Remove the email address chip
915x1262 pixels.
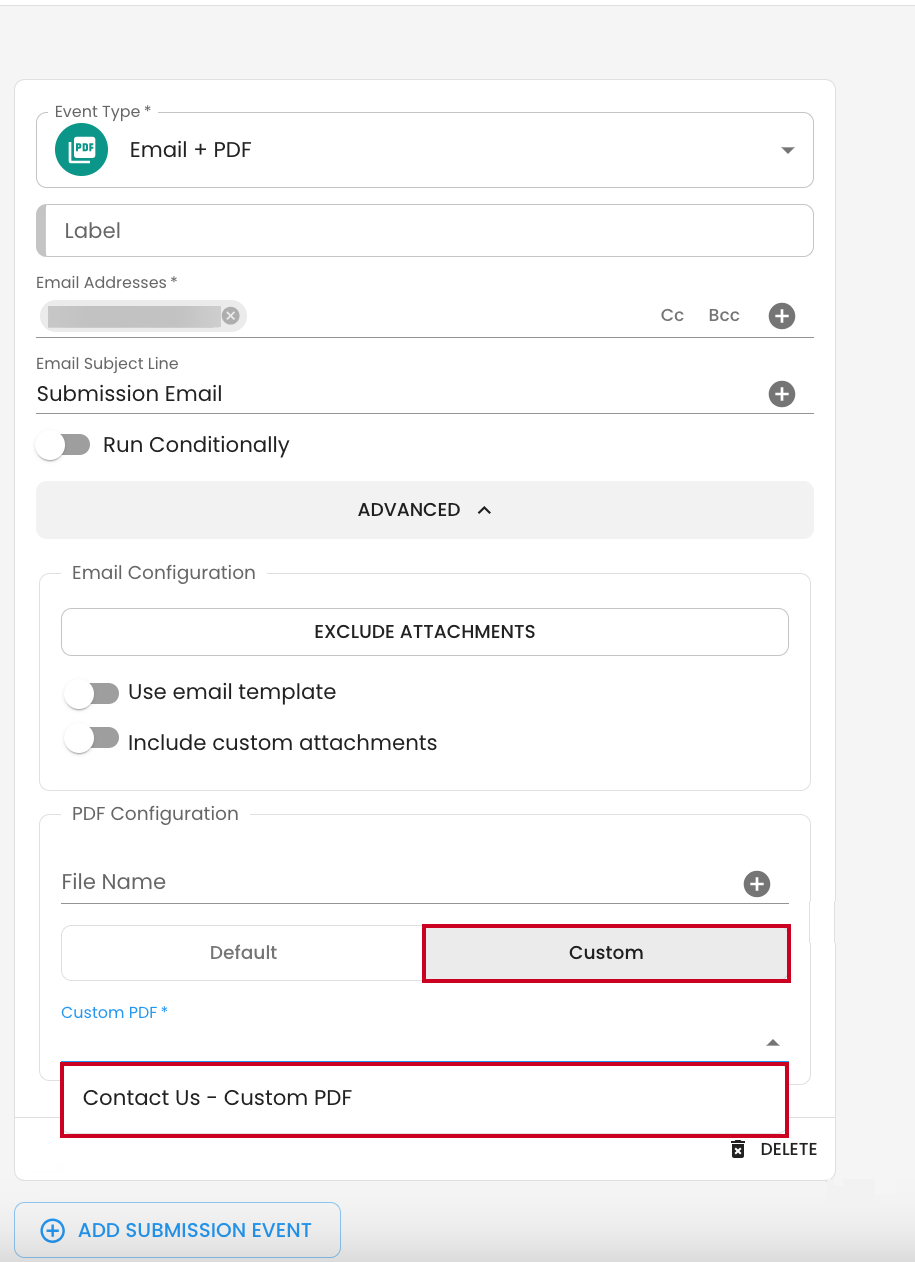(x=231, y=316)
